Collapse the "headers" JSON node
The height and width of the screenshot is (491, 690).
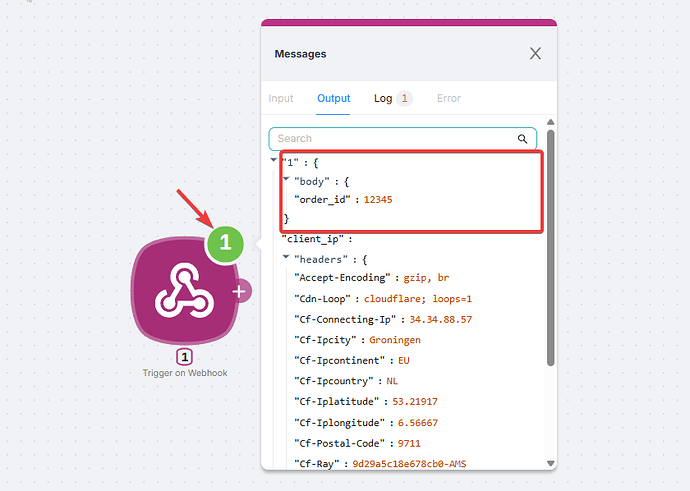[286, 258]
